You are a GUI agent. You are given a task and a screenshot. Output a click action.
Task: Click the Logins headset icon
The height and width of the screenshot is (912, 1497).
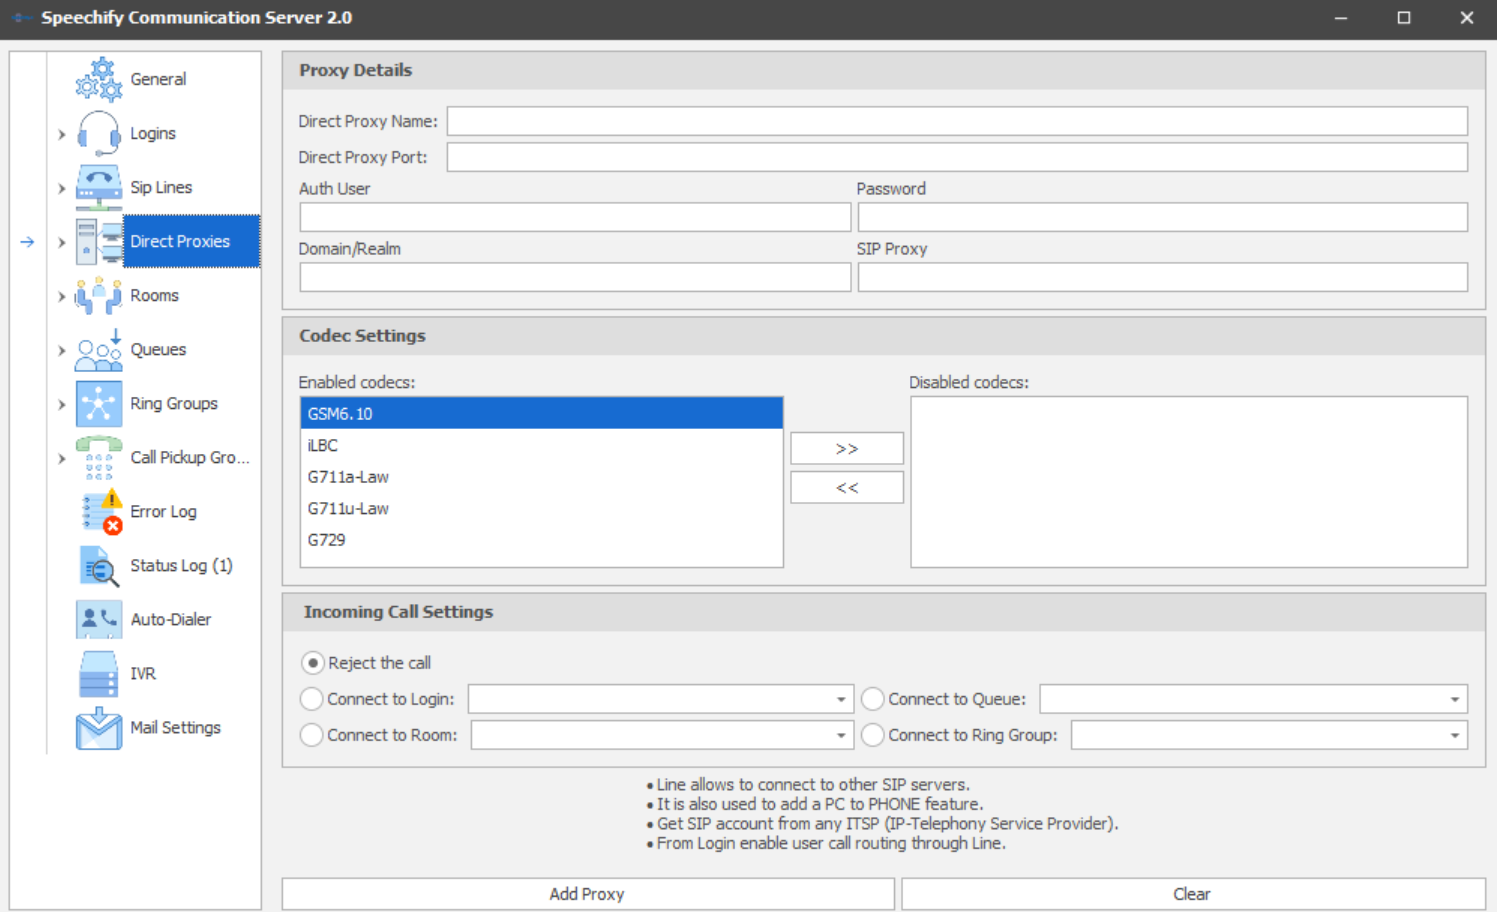[99, 133]
